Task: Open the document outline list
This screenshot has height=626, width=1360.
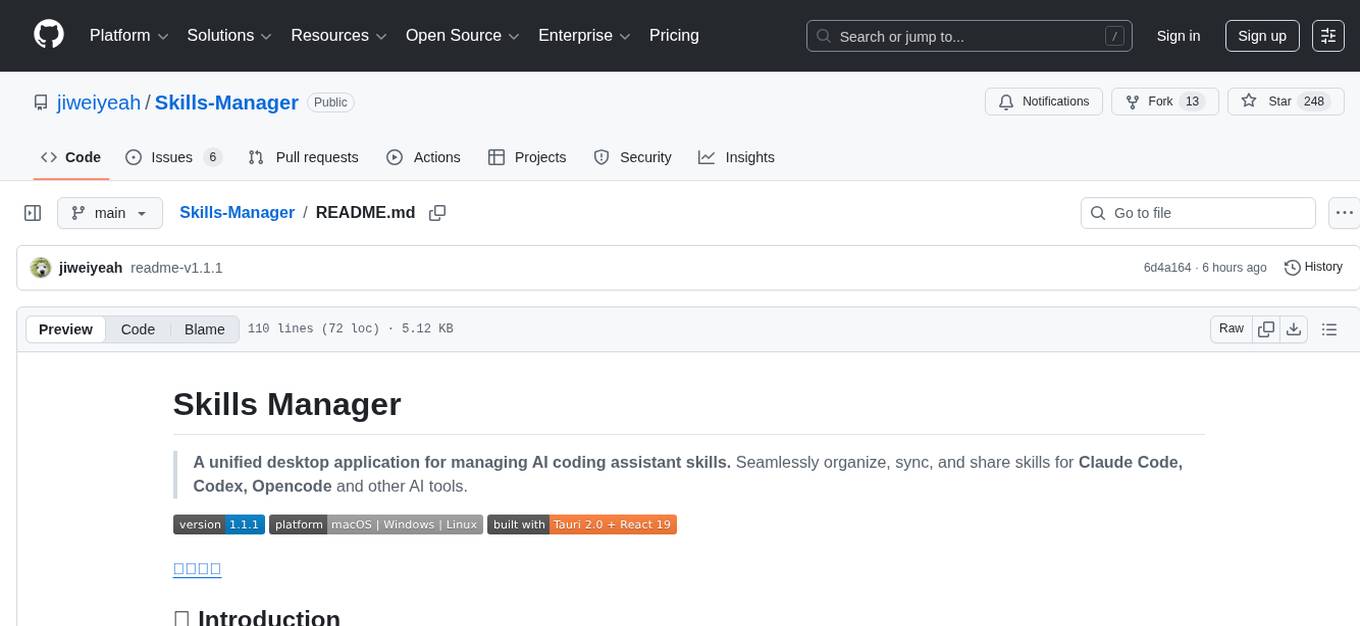Action: coord(1329,329)
